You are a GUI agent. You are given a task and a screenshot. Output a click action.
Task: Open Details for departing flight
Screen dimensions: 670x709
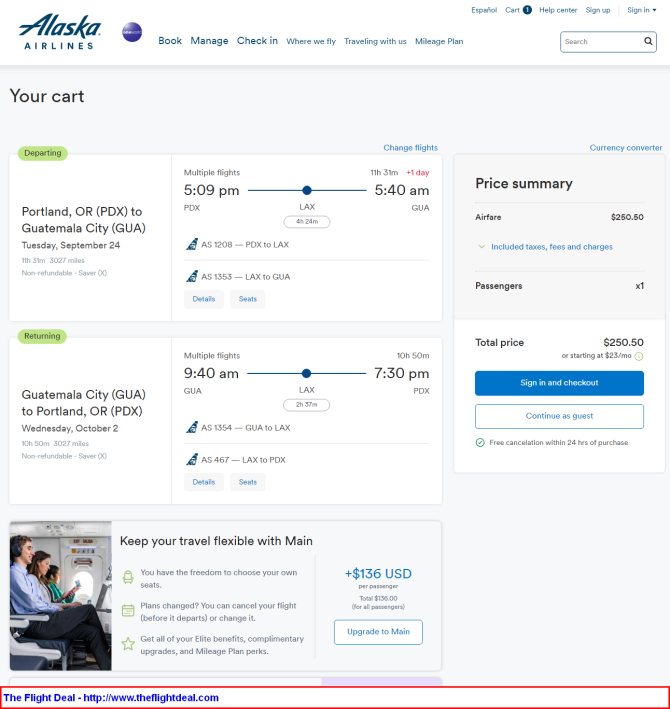click(x=204, y=299)
